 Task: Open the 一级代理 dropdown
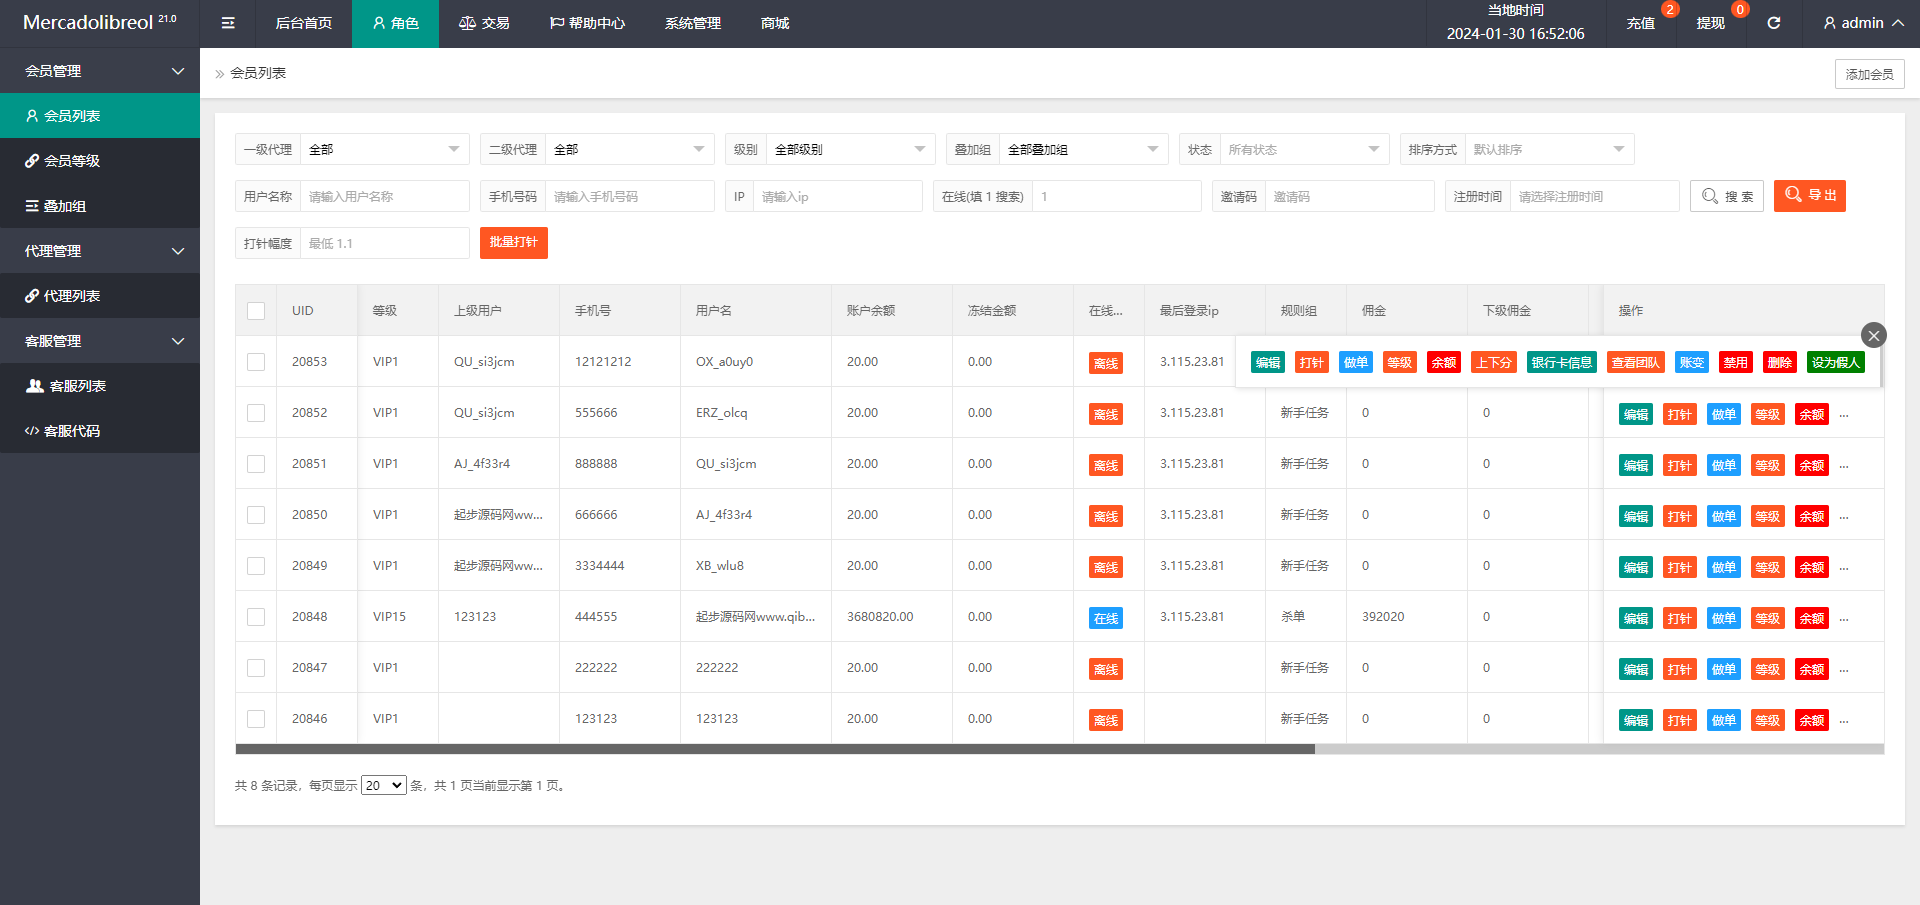384,149
